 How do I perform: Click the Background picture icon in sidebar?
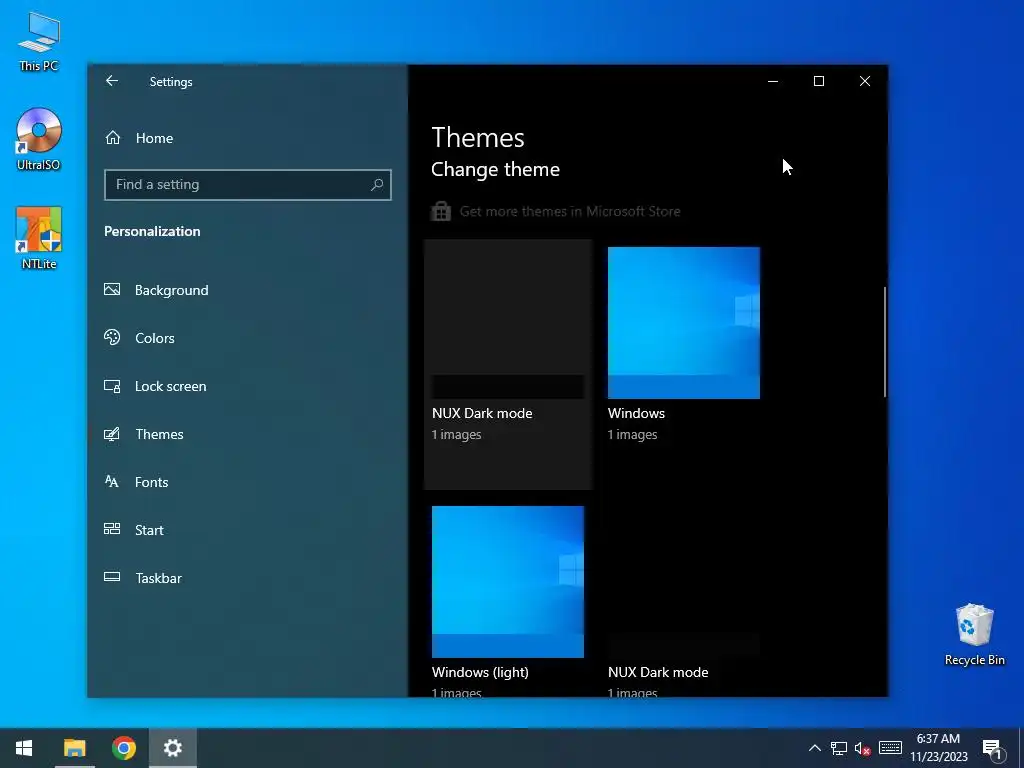(112, 289)
